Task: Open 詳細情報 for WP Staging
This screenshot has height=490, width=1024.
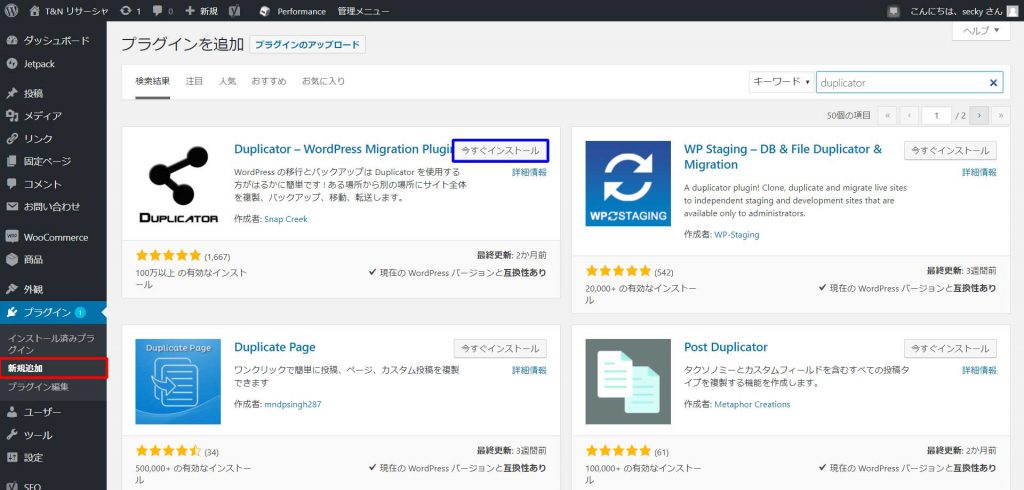Action: [x=980, y=172]
